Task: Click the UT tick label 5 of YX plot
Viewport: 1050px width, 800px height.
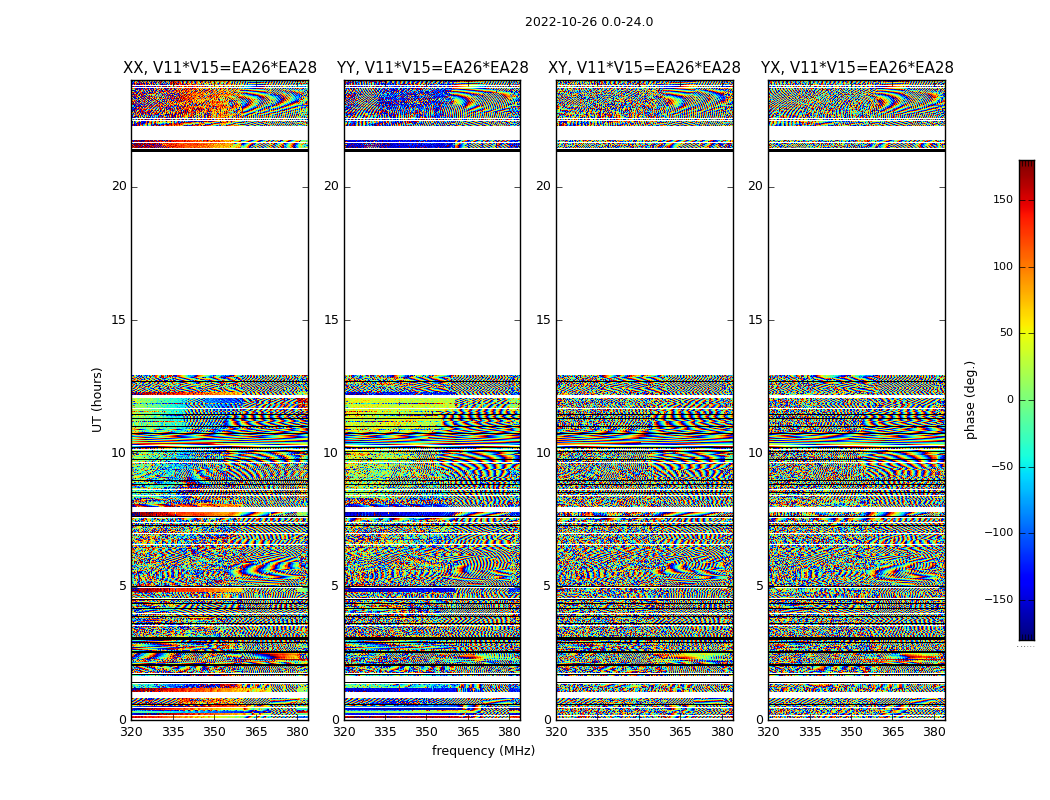Action: (759, 586)
